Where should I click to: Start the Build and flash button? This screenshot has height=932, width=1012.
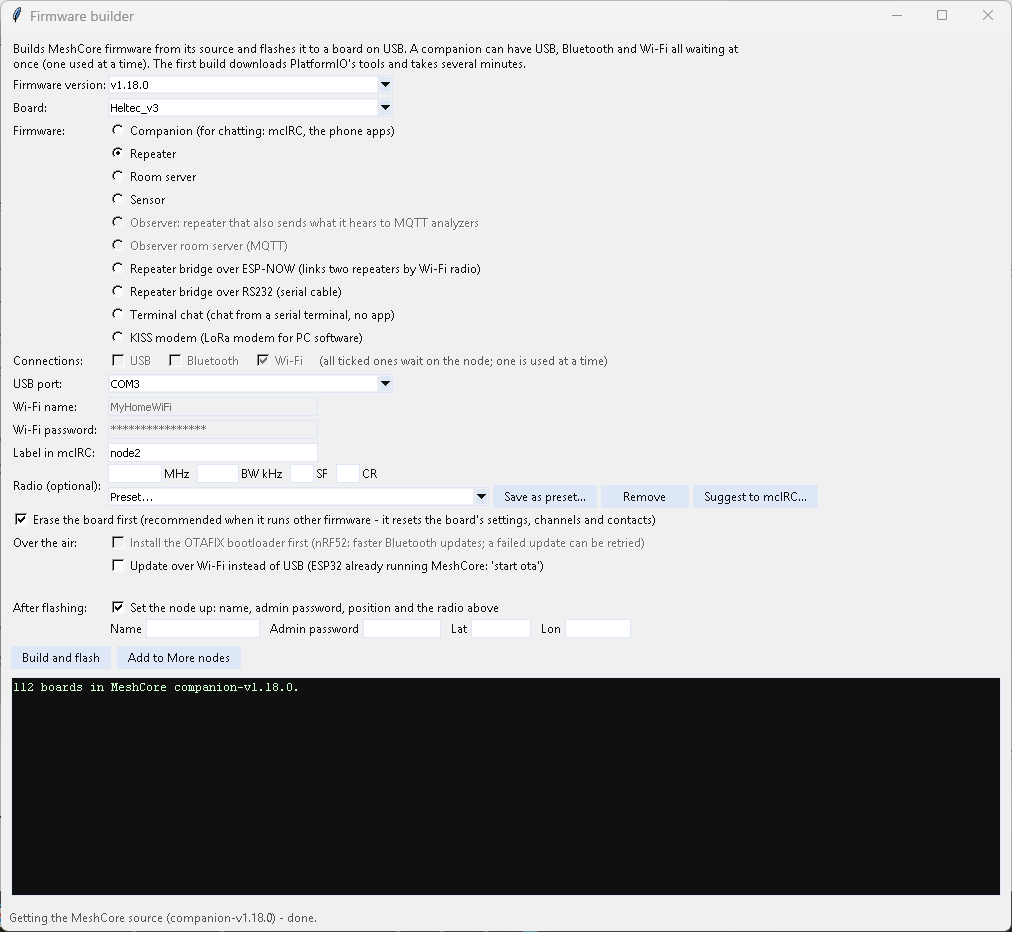(61, 658)
